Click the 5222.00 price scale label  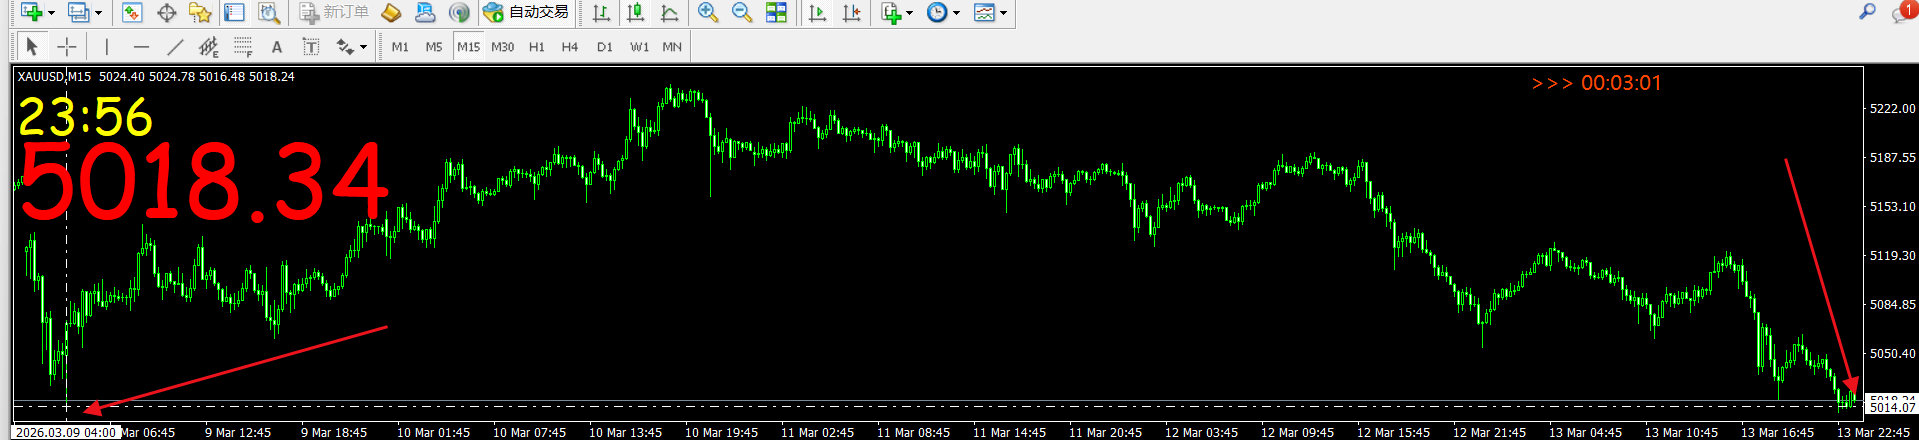[1893, 108]
